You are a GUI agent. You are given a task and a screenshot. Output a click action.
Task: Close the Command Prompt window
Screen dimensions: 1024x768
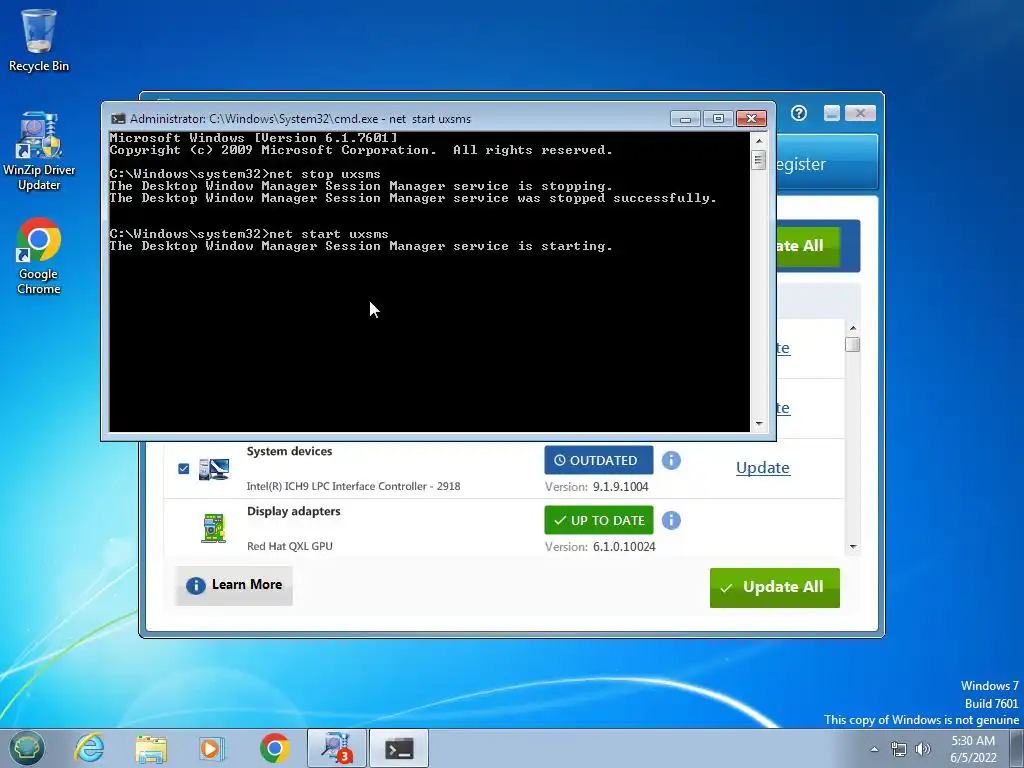(x=751, y=119)
